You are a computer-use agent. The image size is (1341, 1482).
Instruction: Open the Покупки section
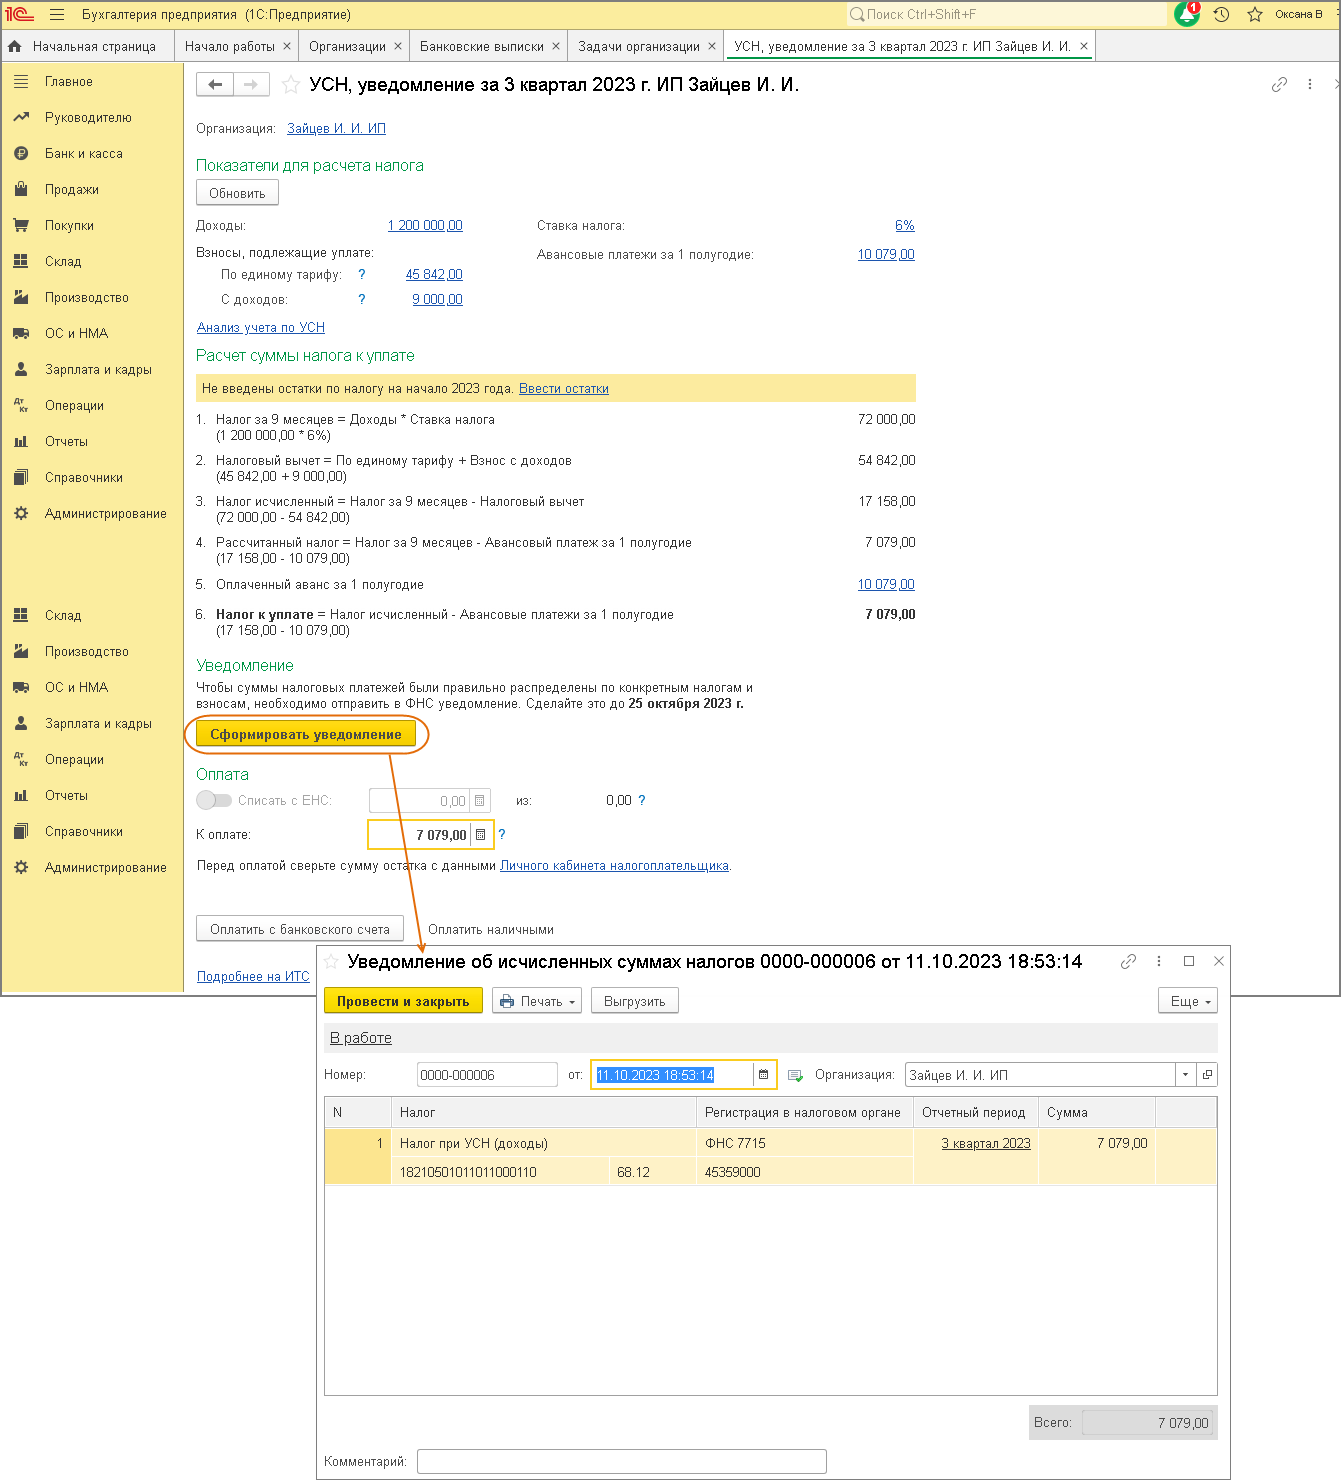click(x=69, y=226)
